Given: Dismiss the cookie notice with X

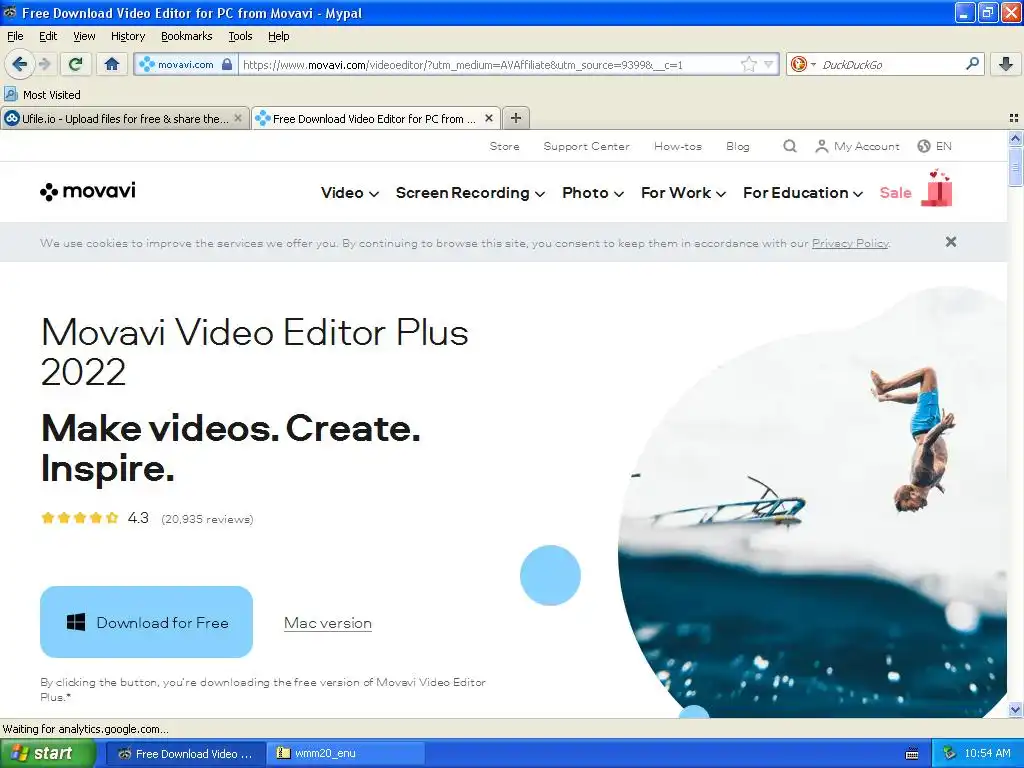Looking at the screenshot, I should (x=951, y=242).
